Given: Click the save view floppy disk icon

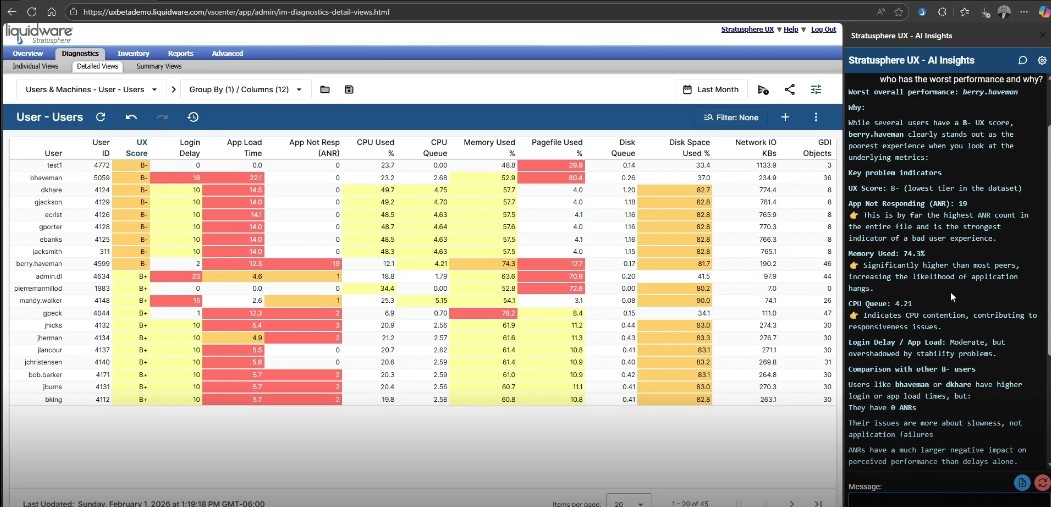Looking at the screenshot, I should (x=349, y=90).
